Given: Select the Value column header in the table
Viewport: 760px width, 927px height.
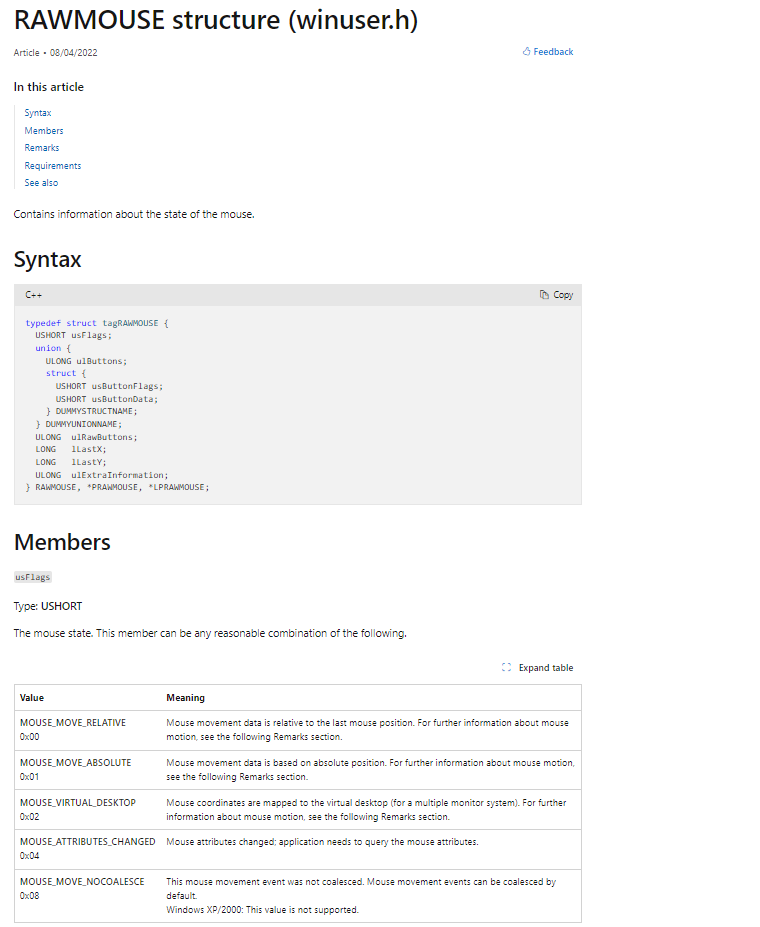Looking at the screenshot, I should coord(31,697).
